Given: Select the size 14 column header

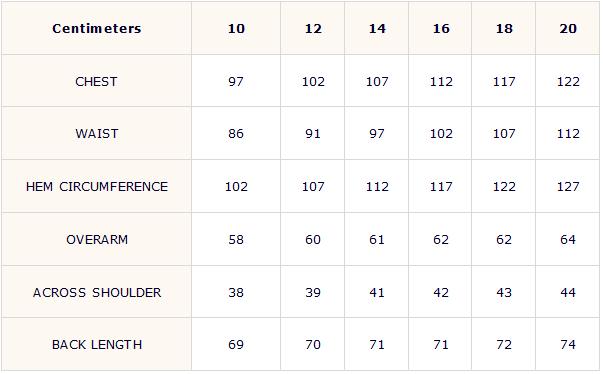Looking at the screenshot, I should click(377, 28).
